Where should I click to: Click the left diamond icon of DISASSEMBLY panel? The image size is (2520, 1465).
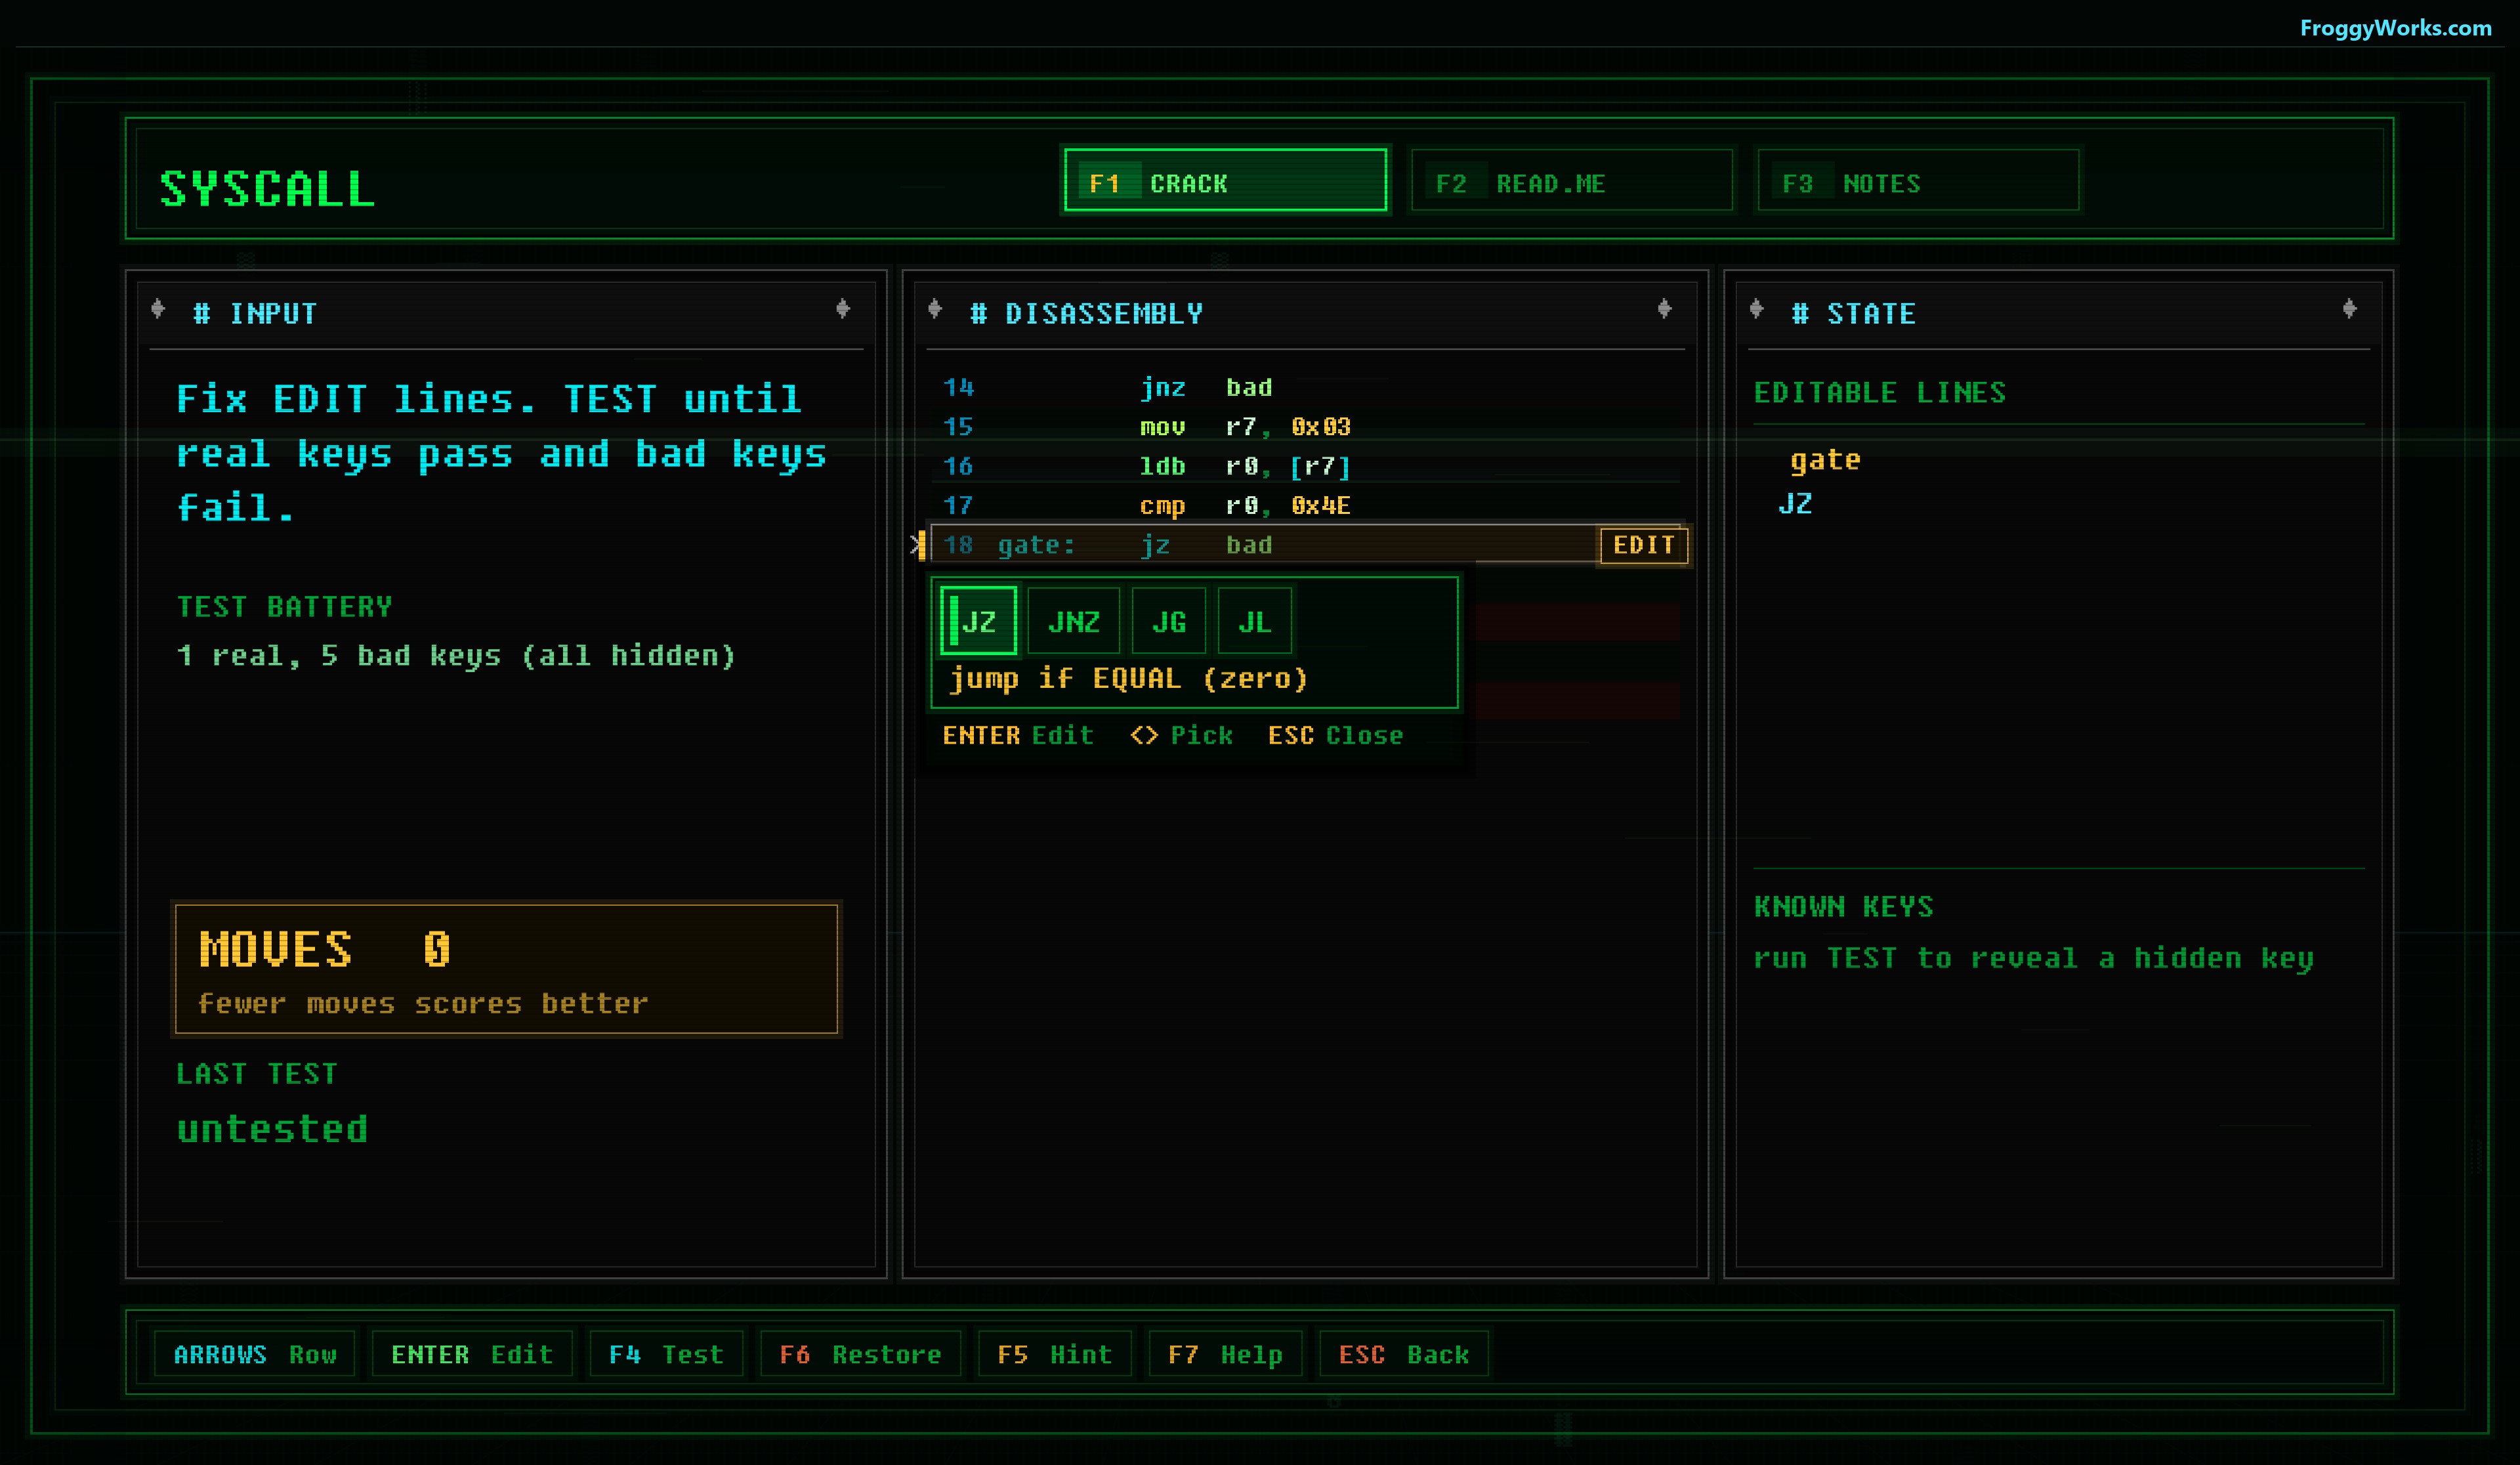[935, 309]
